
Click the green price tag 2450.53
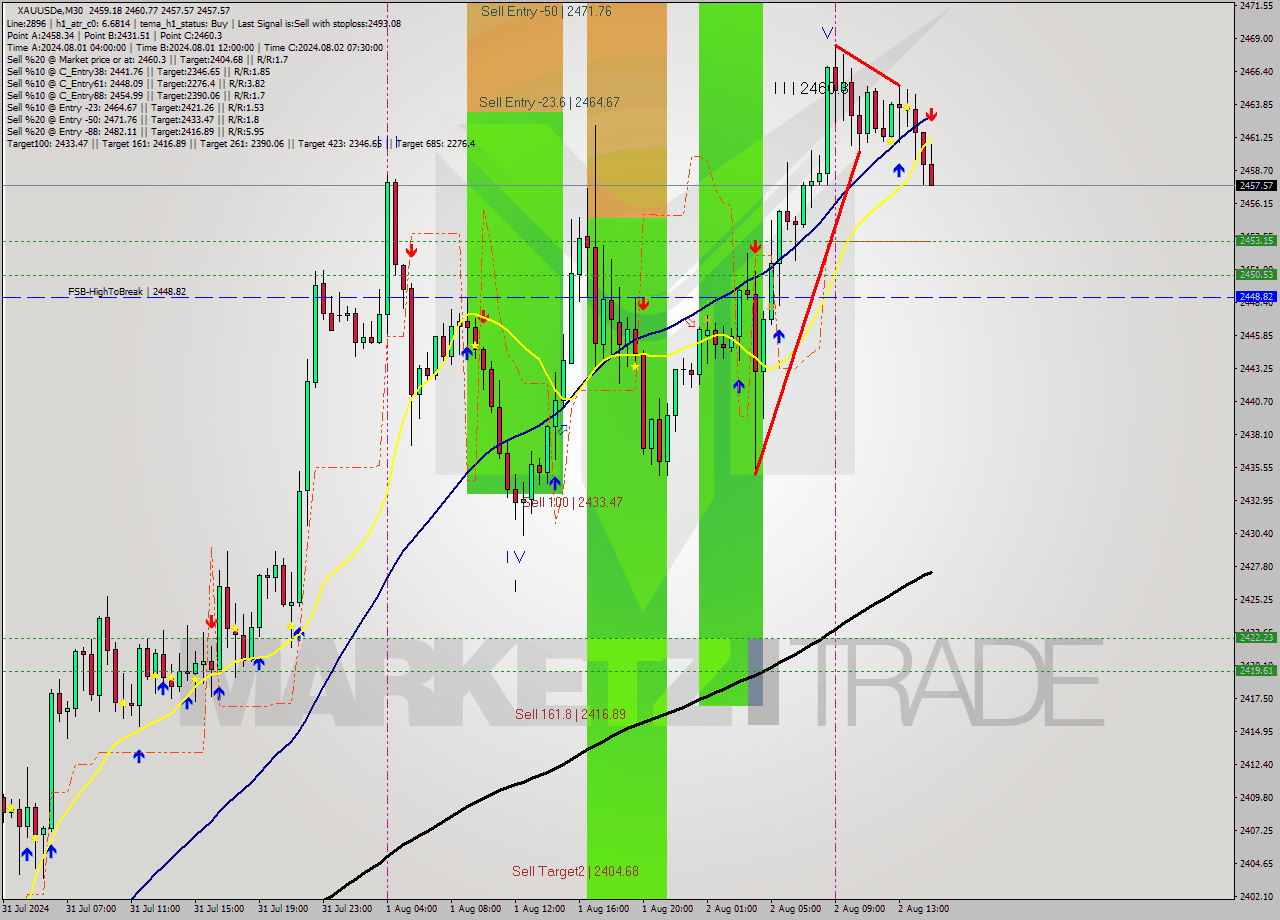(1256, 274)
